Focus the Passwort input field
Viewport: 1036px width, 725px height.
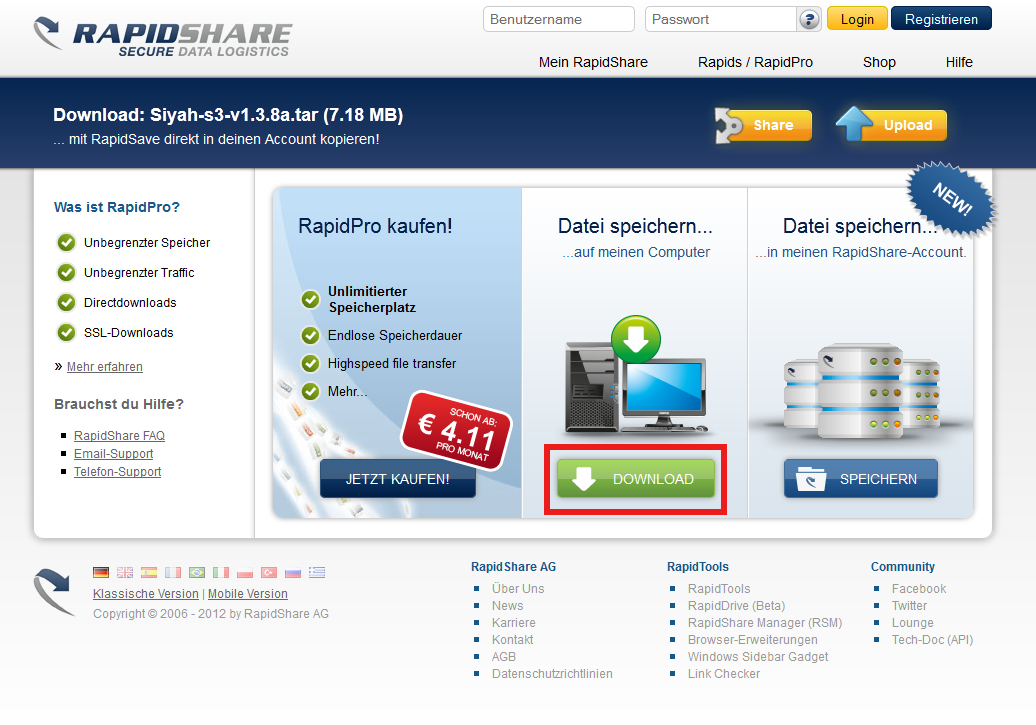tap(721, 19)
